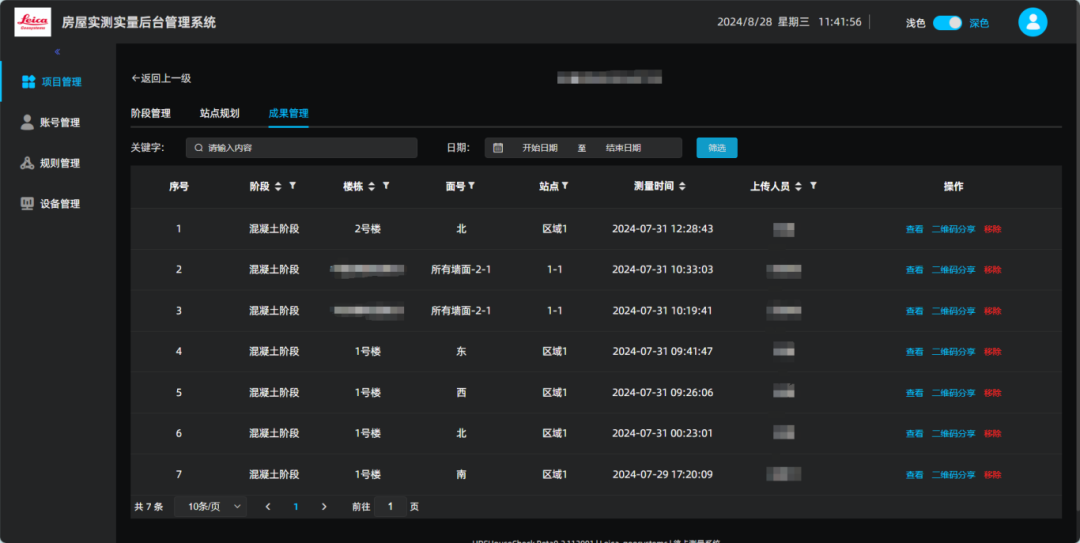Remove row 4 with 移除
Screen dimensions: 1080x543
coord(993,352)
